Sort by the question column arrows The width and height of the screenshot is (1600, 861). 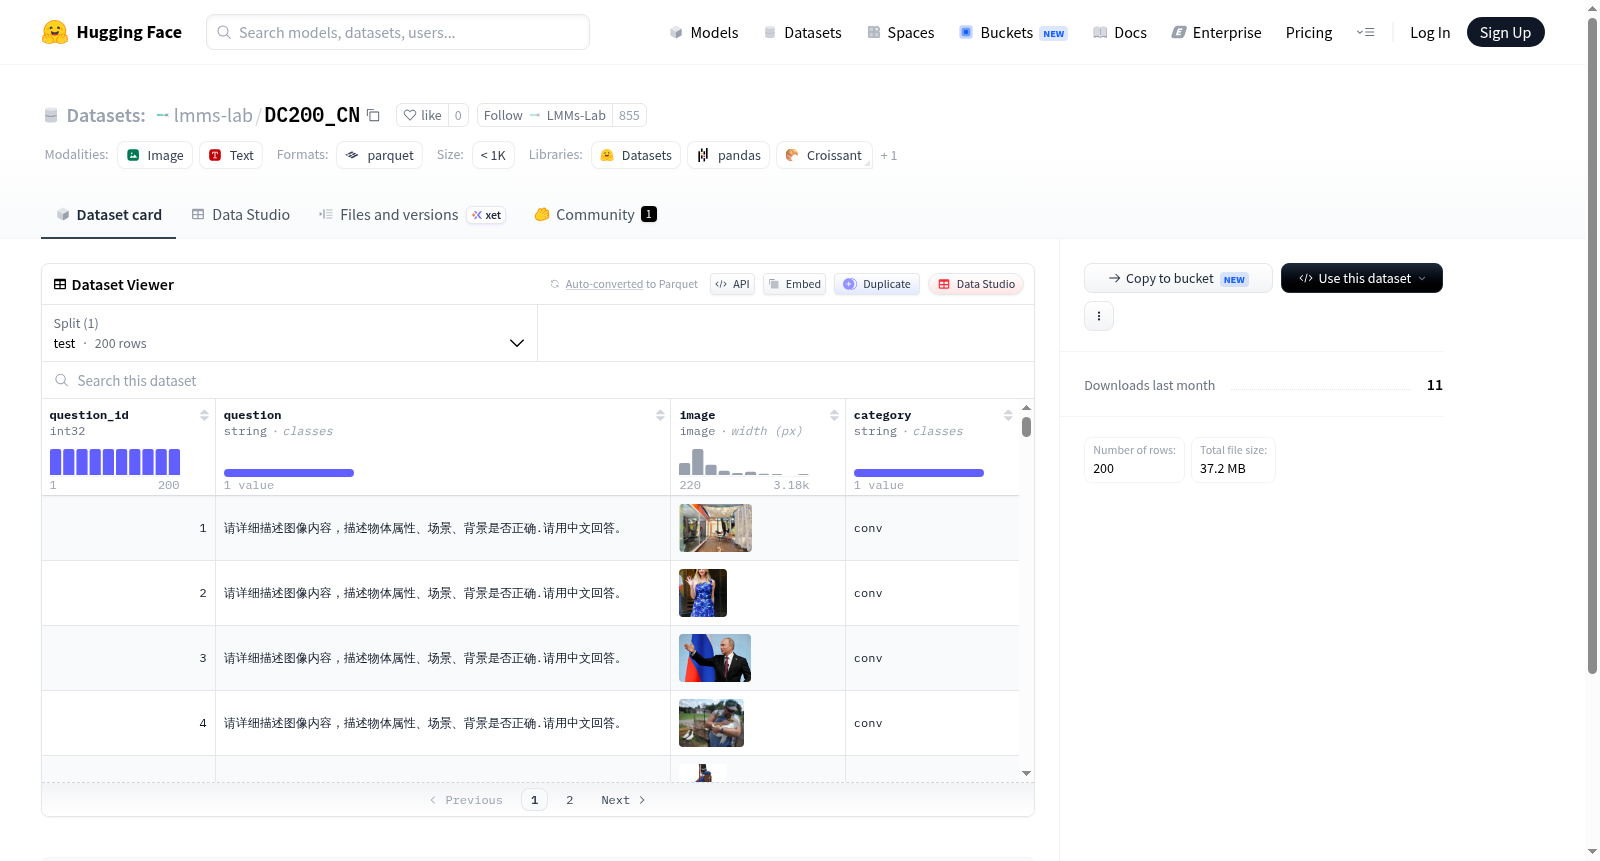(660, 415)
